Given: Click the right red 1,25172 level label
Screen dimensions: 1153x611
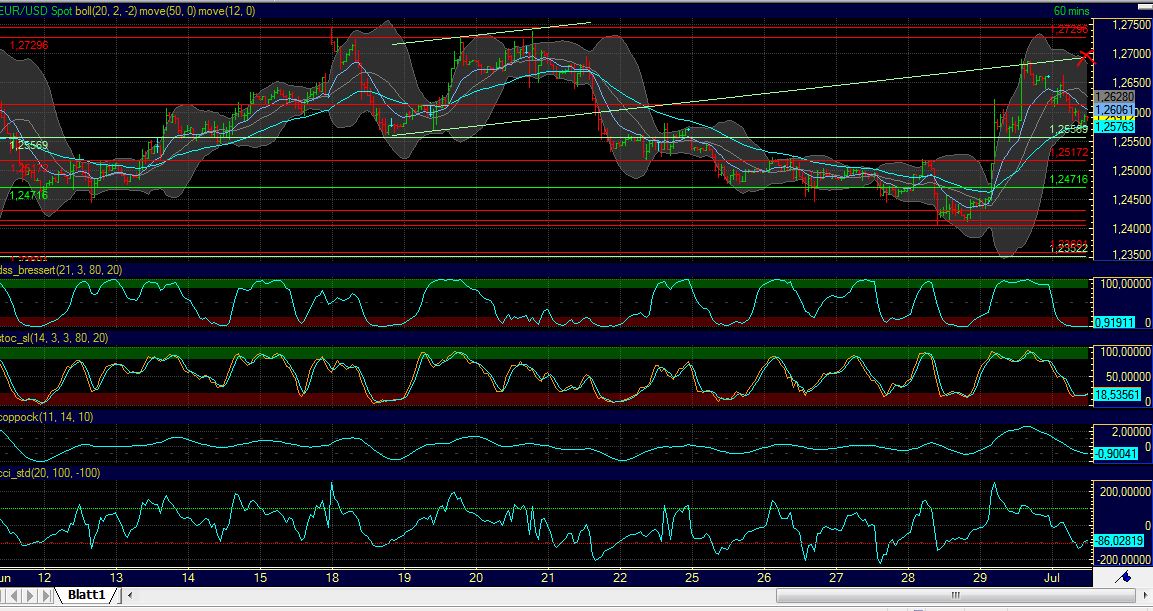Looking at the screenshot, I should [1068, 152].
